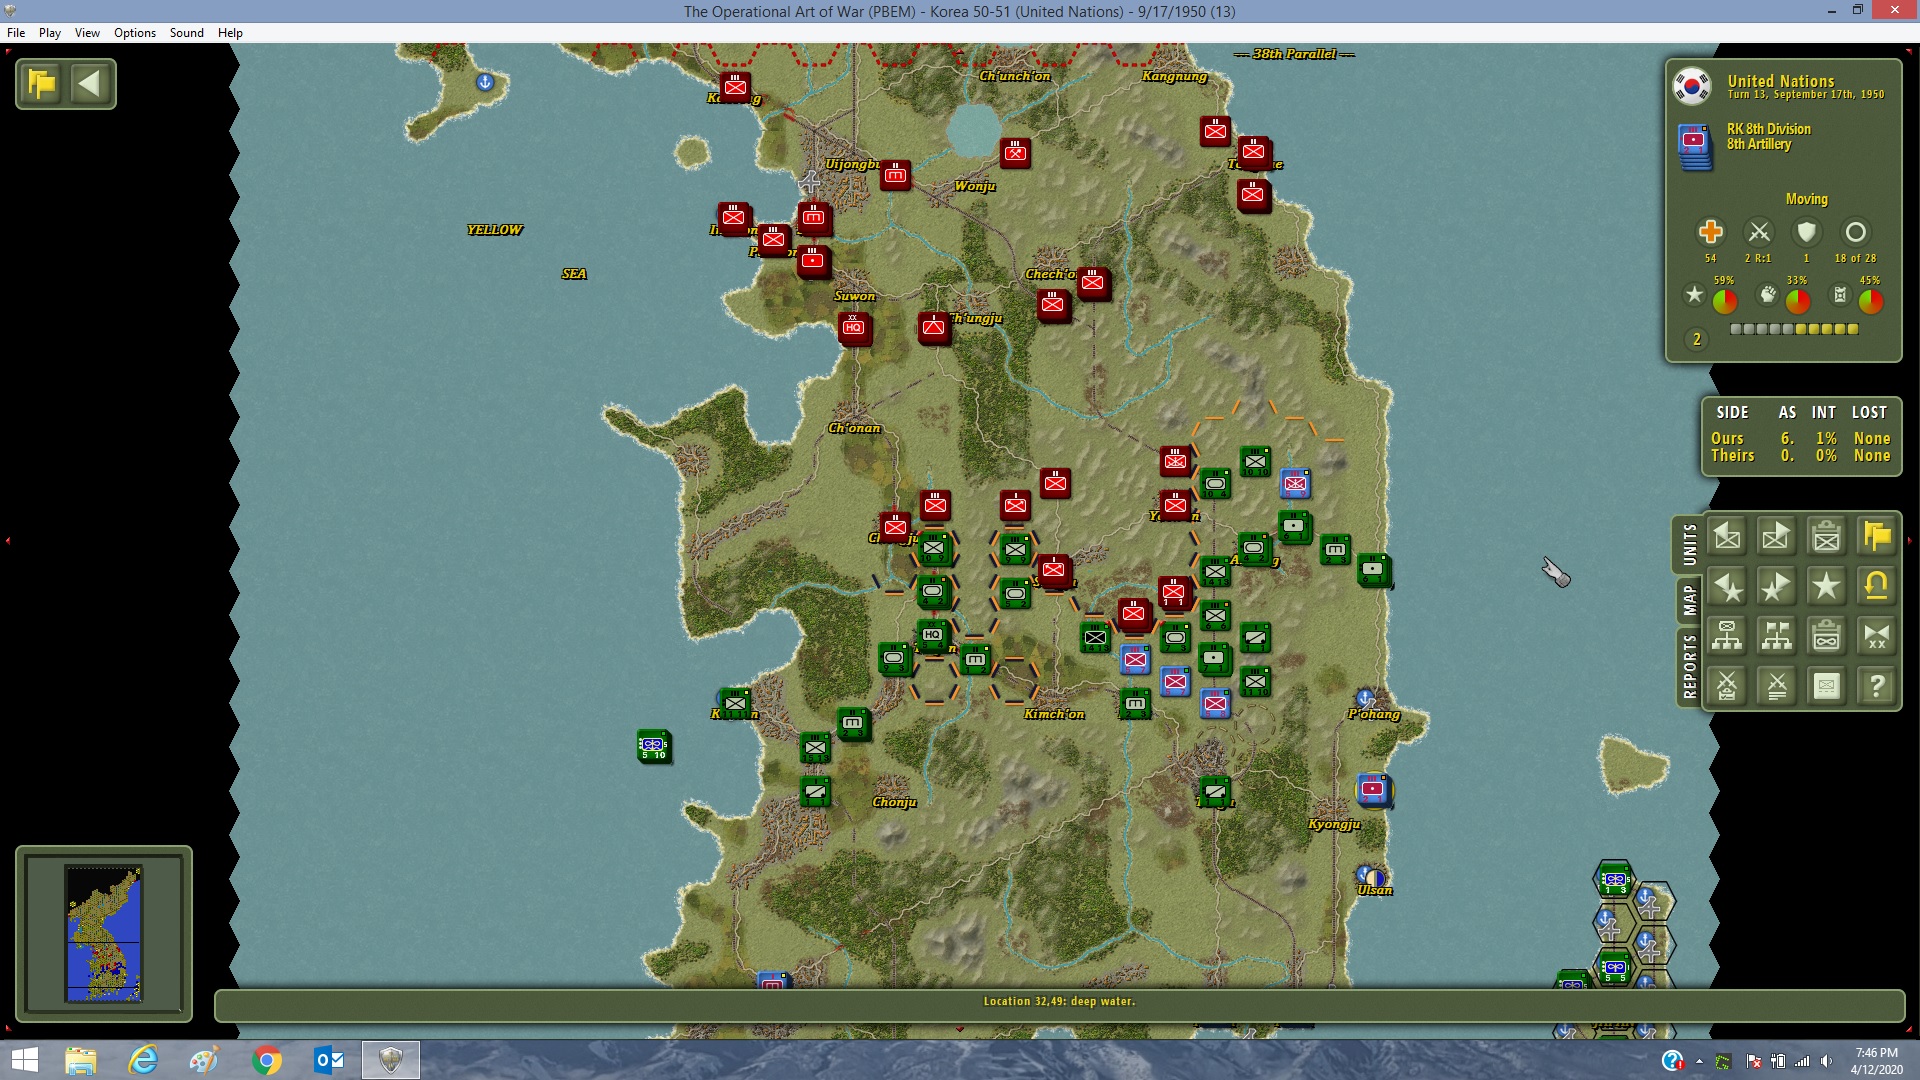Image resolution: width=1920 pixels, height=1080 pixels.
Task: Go to the previous formation (left star arrow)
Action: click(1727, 587)
